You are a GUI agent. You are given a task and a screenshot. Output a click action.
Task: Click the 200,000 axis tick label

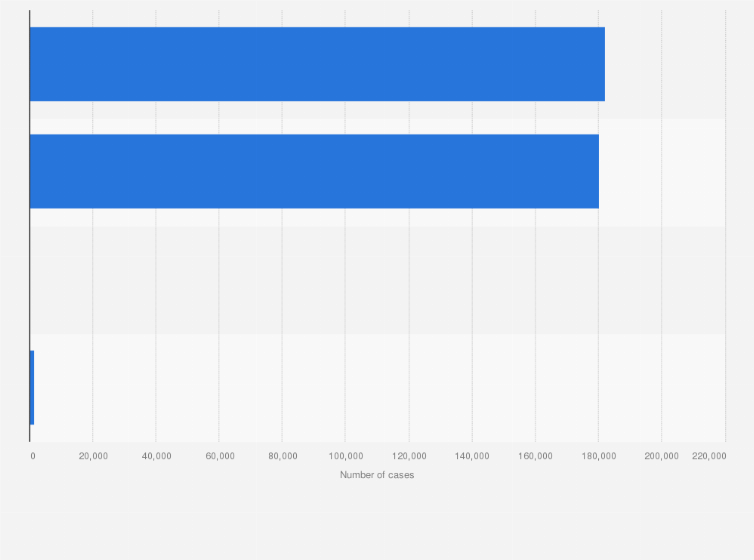pos(662,456)
